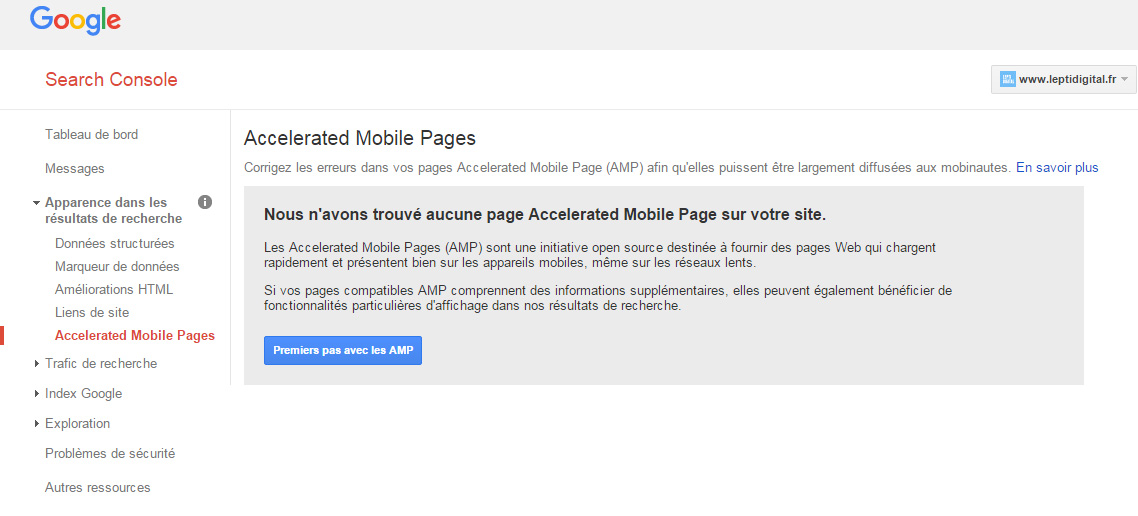This screenshot has height=516, width=1138.
Task: Click the leptidigital site favicon
Action: (x=1007, y=80)
